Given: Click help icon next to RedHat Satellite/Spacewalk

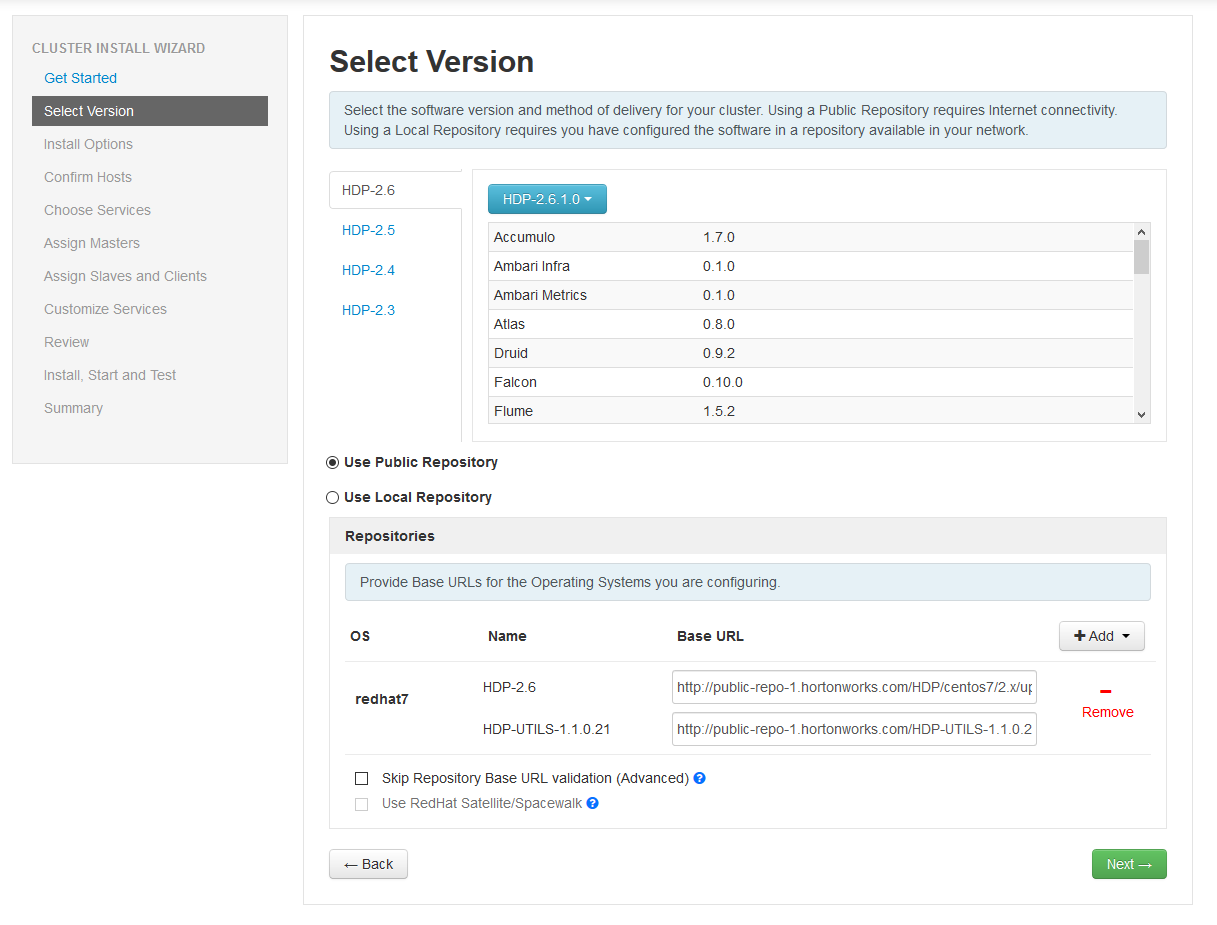Looking at the screenshot, I should coord(592,803).
